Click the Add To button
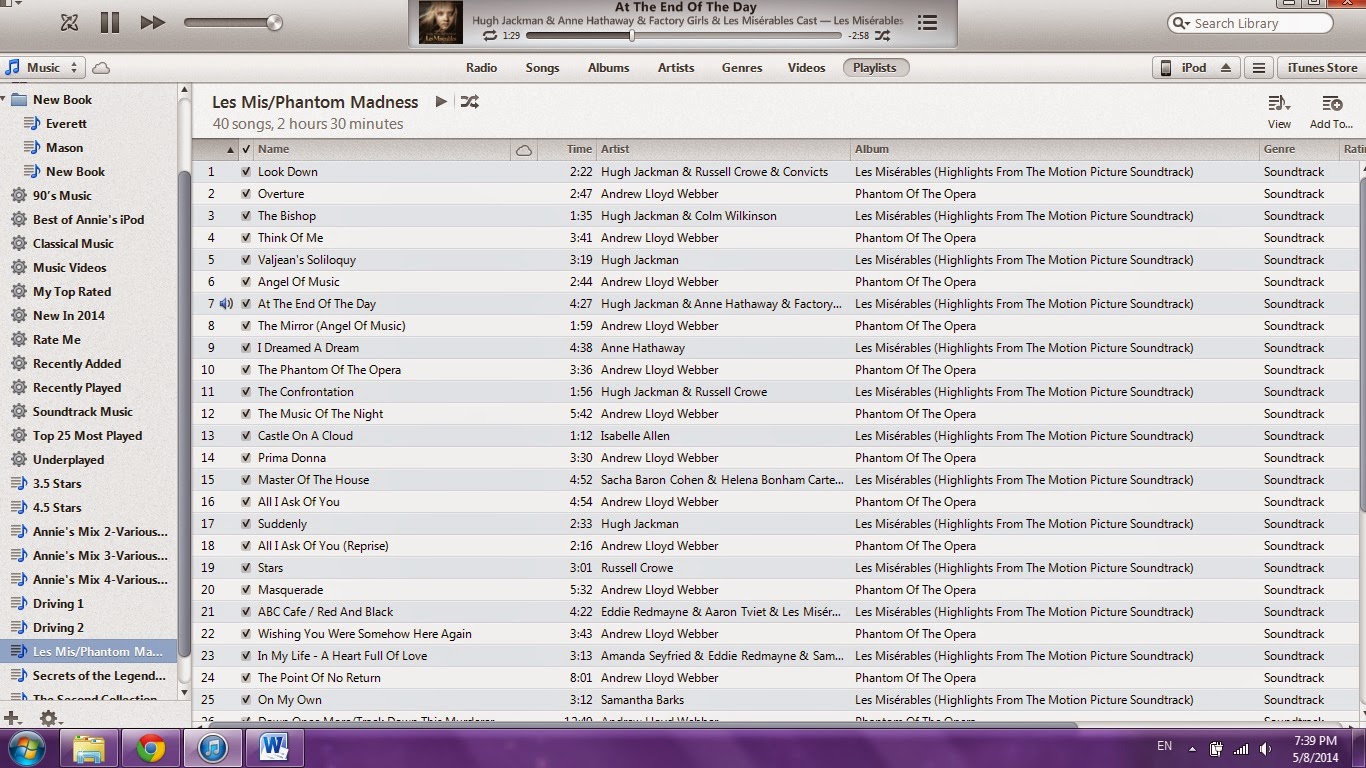 (x=1331, y=112)
